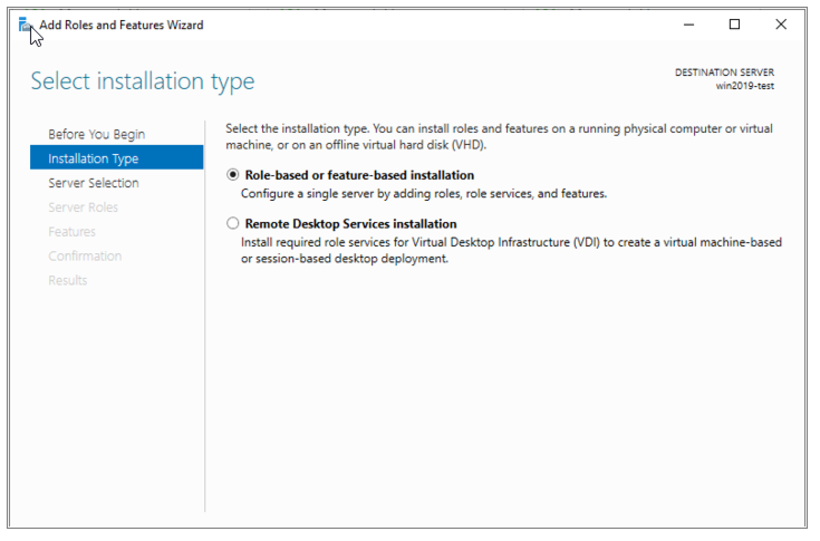Open the Installation Type step
This screenshot has height=541, width=820.
[117, 158]
